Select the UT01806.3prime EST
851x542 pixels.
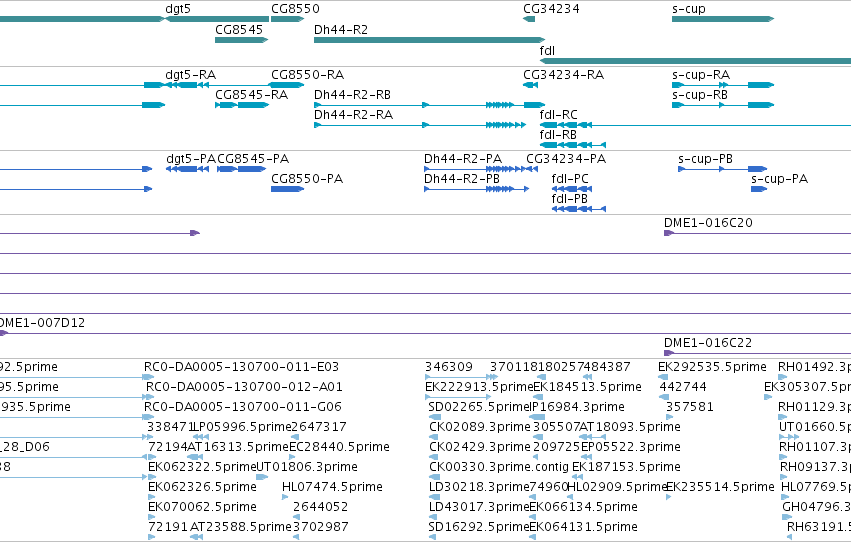pos(262,477)
